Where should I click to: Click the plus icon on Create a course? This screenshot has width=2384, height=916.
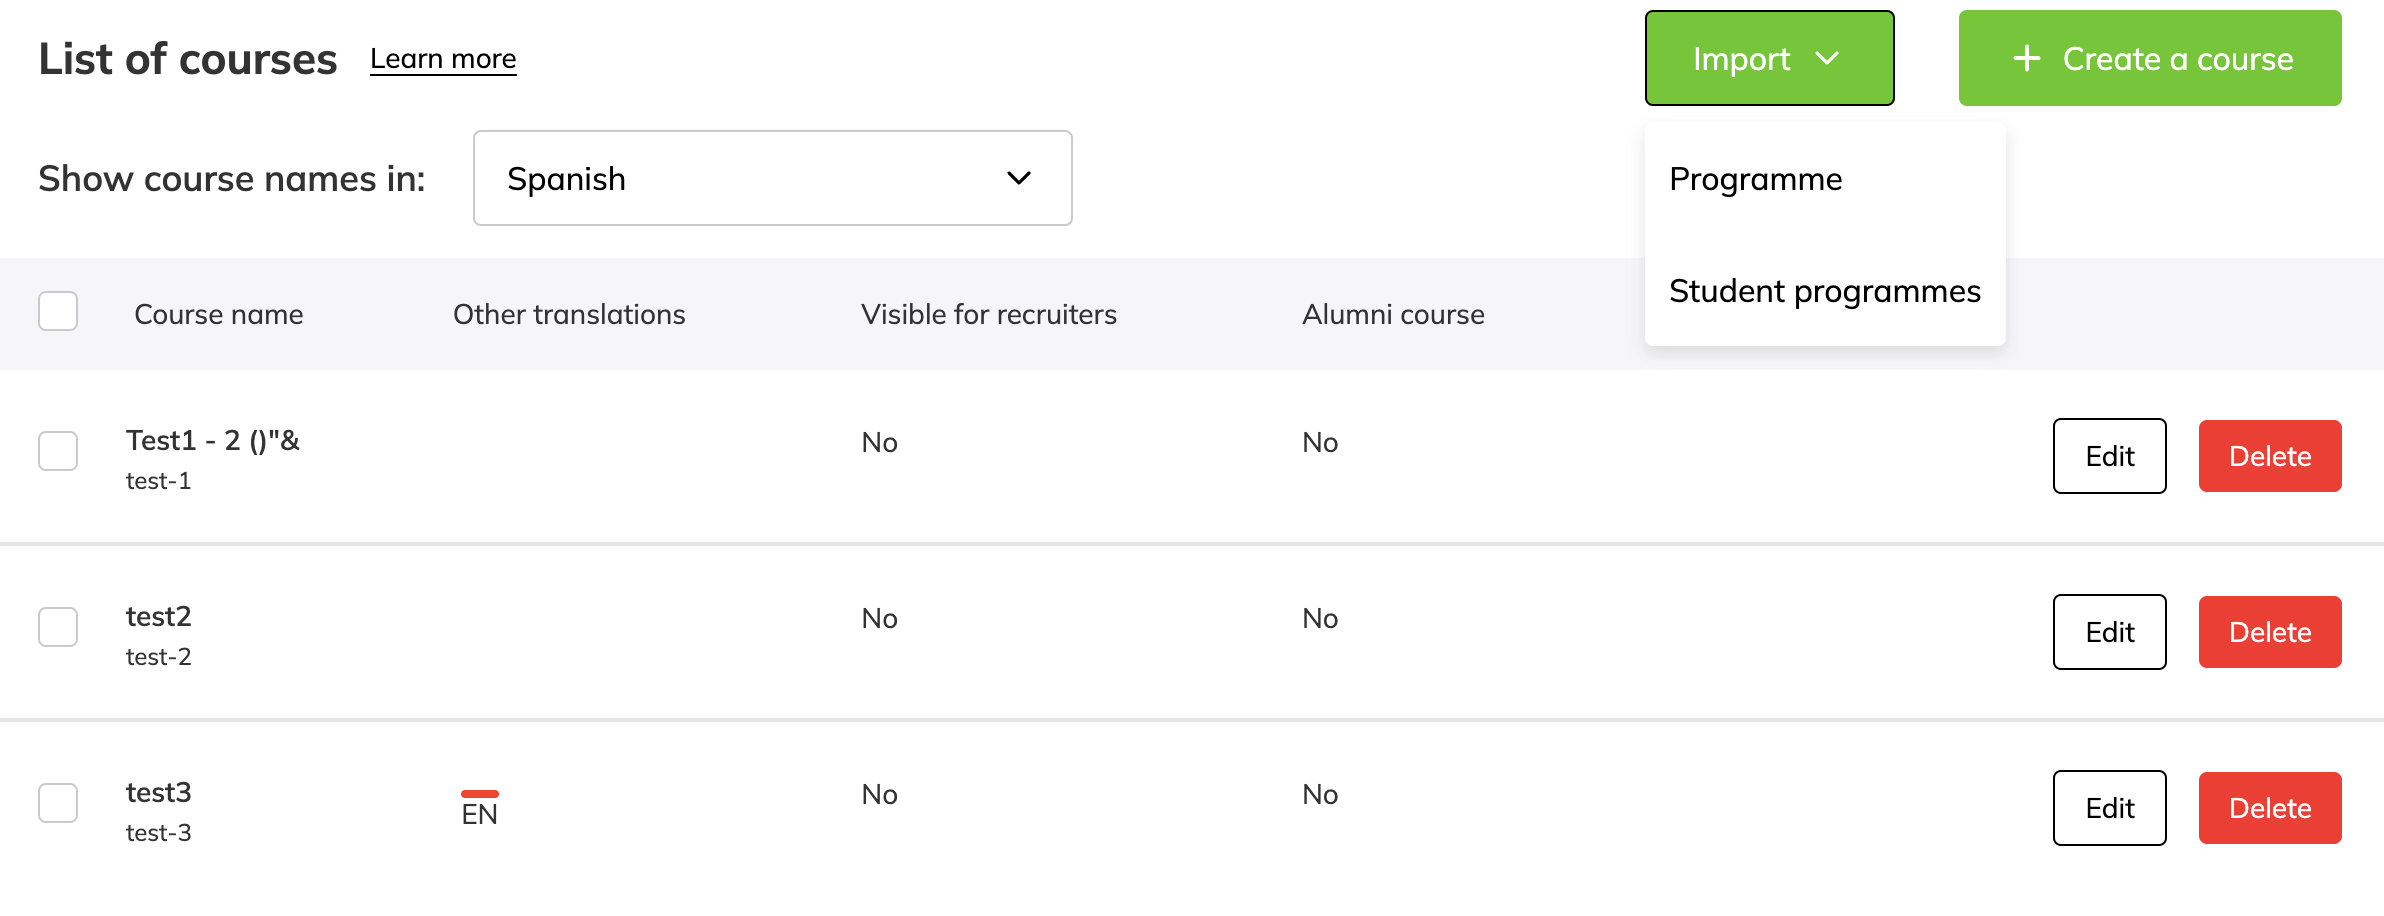click(2026, 58)
